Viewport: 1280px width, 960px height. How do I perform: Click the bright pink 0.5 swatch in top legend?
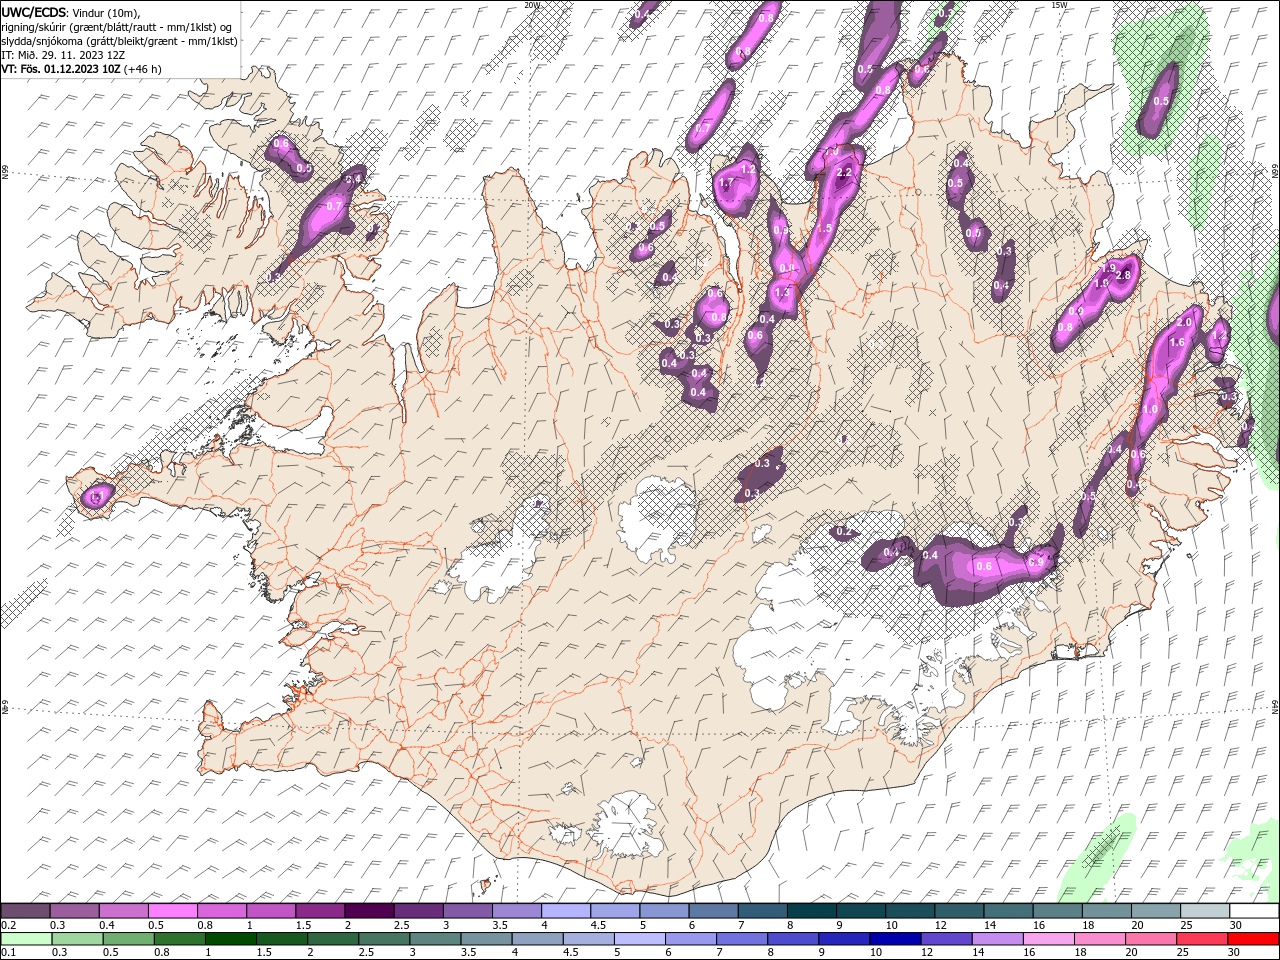pyautogui.click(x=173, y=911)
